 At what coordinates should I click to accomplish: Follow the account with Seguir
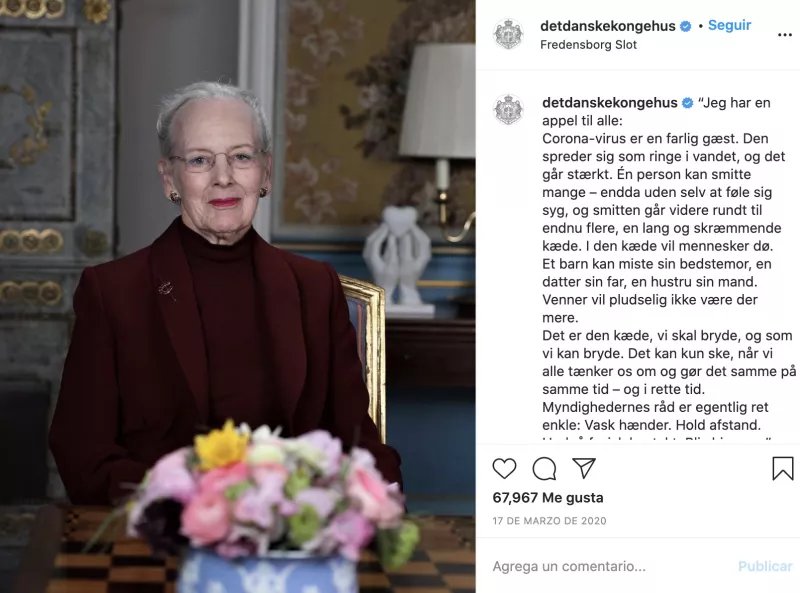pos(729,26)
